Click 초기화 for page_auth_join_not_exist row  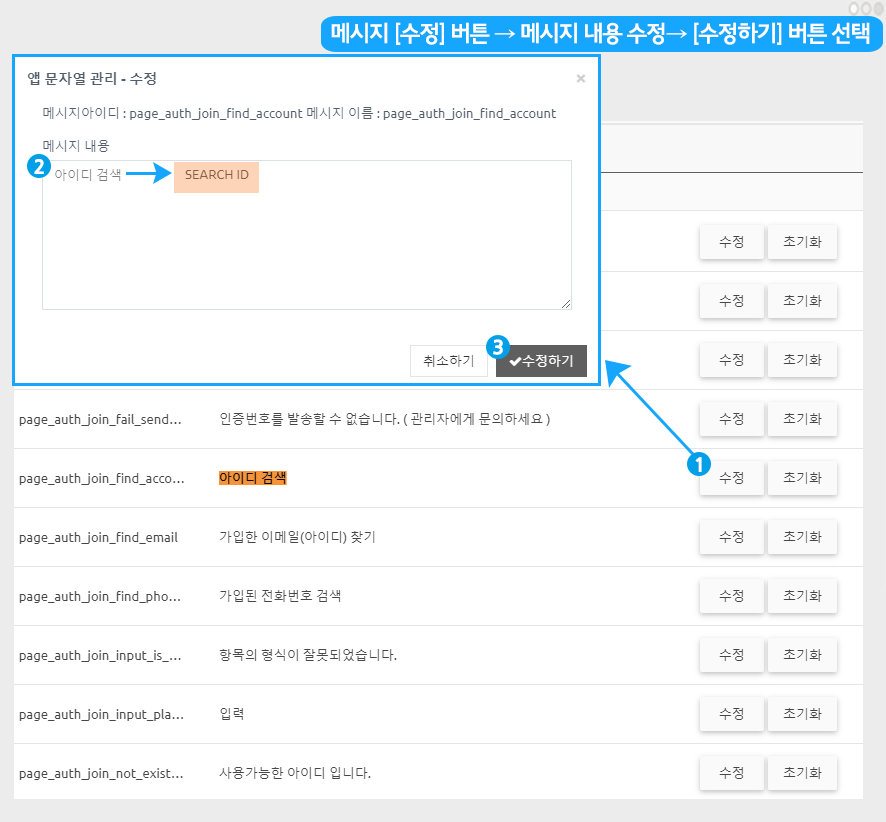[x=802, y=773]
